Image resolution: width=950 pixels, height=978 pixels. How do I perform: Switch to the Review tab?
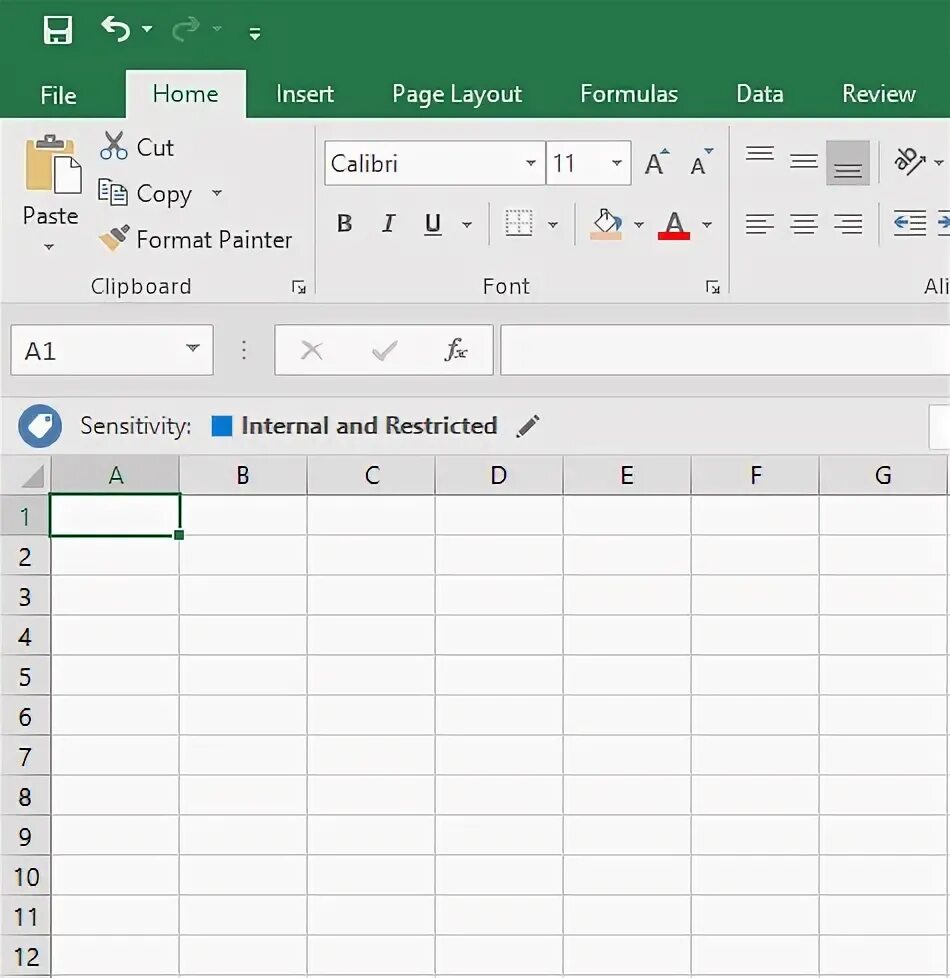879,94
